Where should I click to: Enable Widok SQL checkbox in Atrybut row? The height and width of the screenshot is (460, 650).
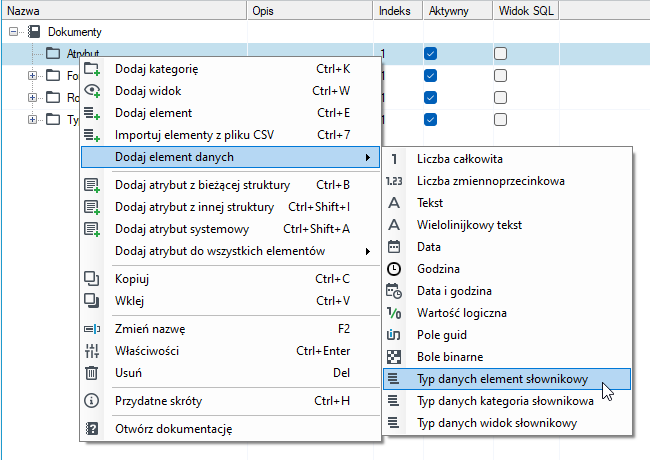click(x=500, y=53)
